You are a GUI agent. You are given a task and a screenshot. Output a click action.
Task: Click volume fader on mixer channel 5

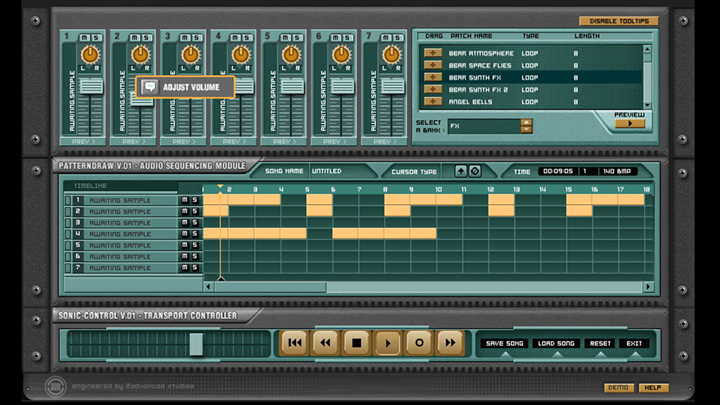[x=292, y=86]
